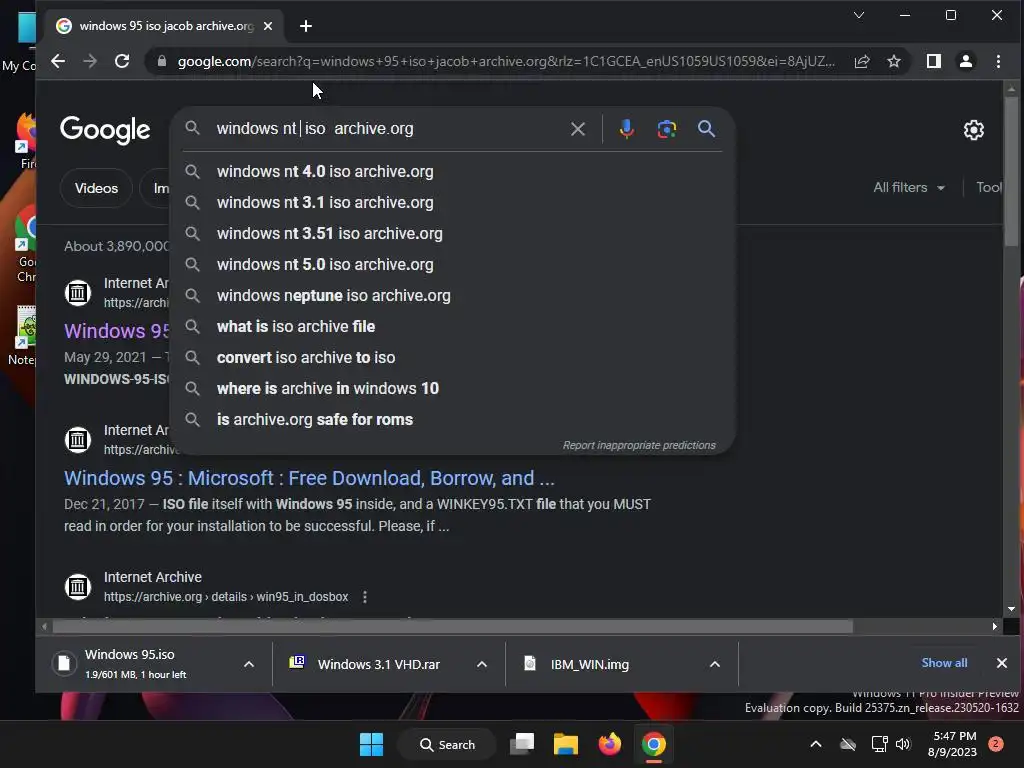1024x768 pixels.
Task: Show all downloads
Action: tap(944, 663)
